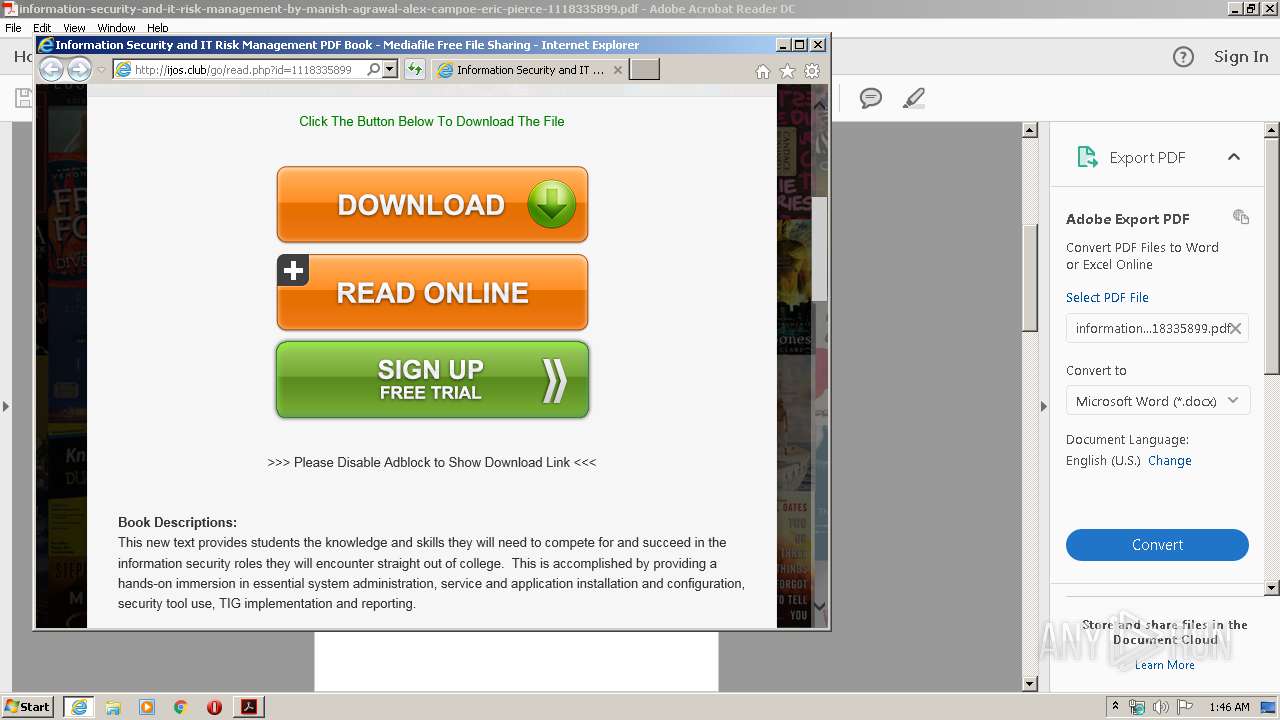Open Acrobat Help question mark icon

coord(1183,57)
